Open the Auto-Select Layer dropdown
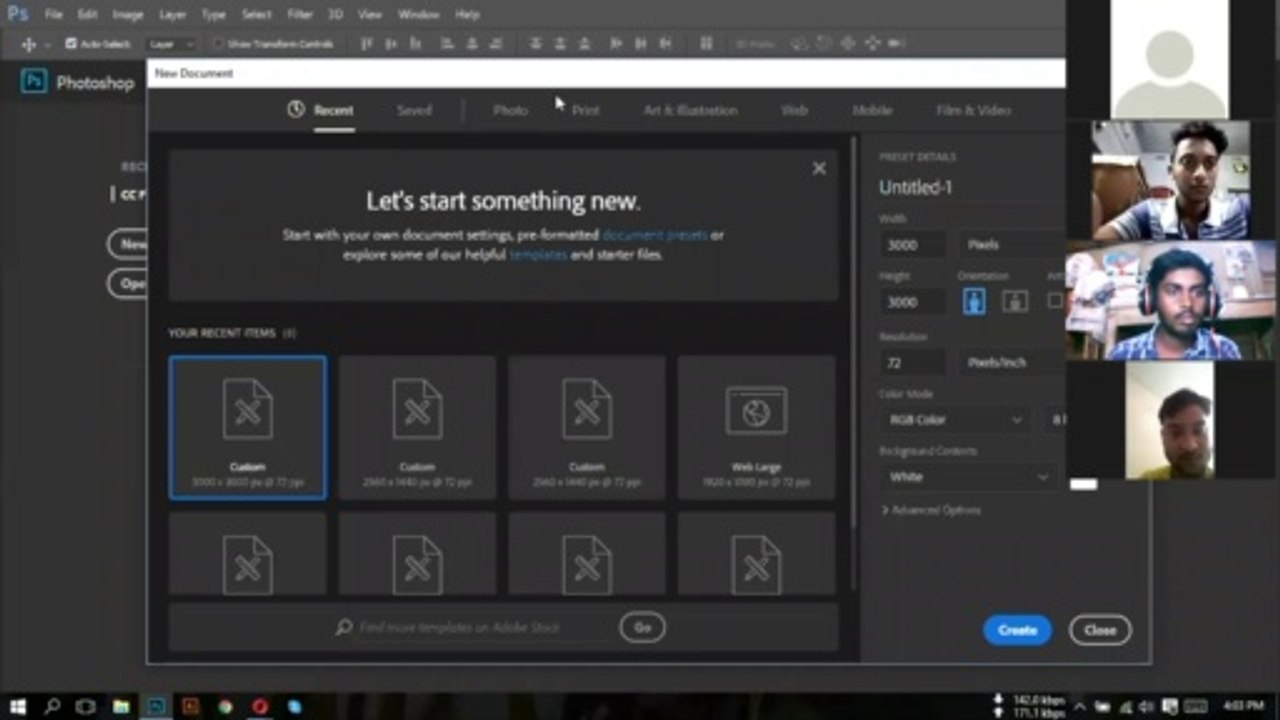The image size is (1280, 720). click(171, 44)
